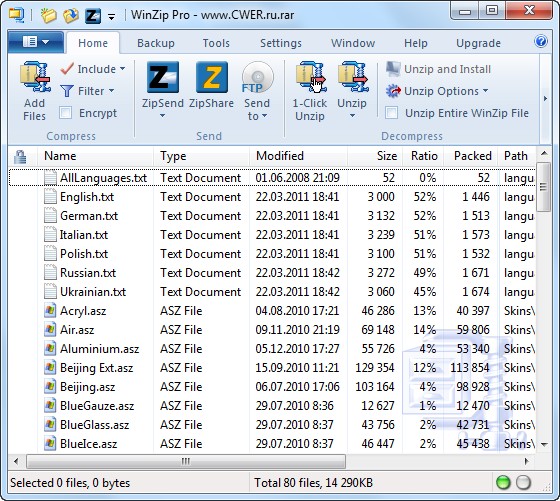
Task: Click the ZipSend quick-access icon in title bar
Action: point(92,16)
